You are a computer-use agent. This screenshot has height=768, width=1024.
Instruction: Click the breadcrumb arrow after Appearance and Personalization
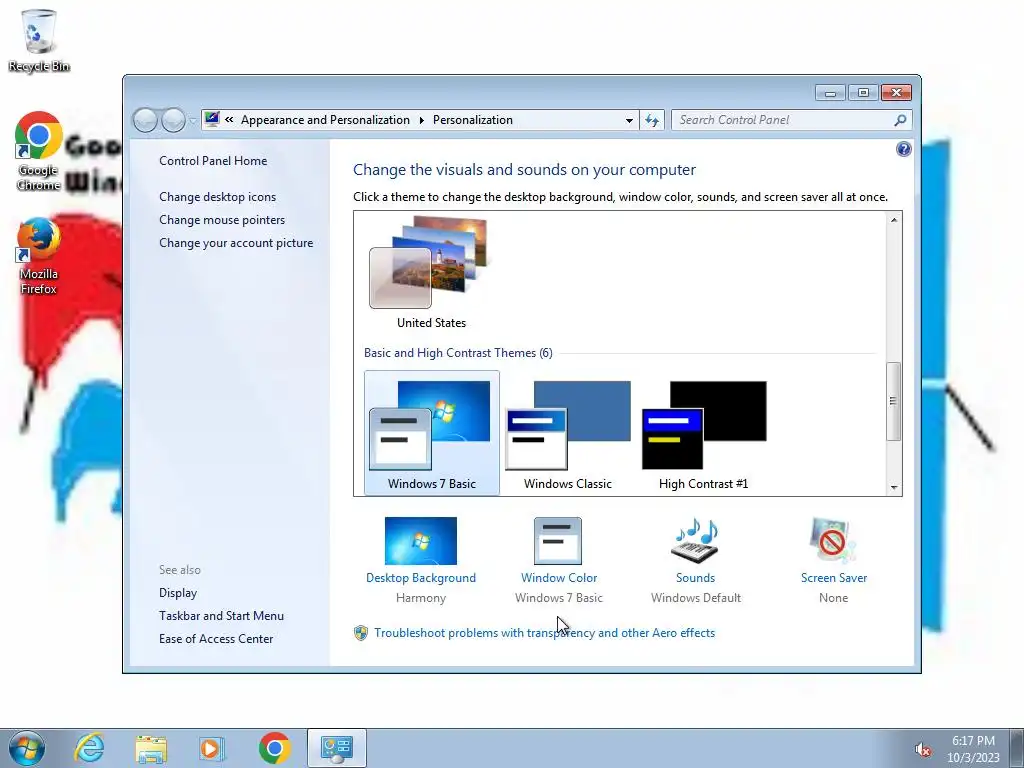click(x=421, y=120)
